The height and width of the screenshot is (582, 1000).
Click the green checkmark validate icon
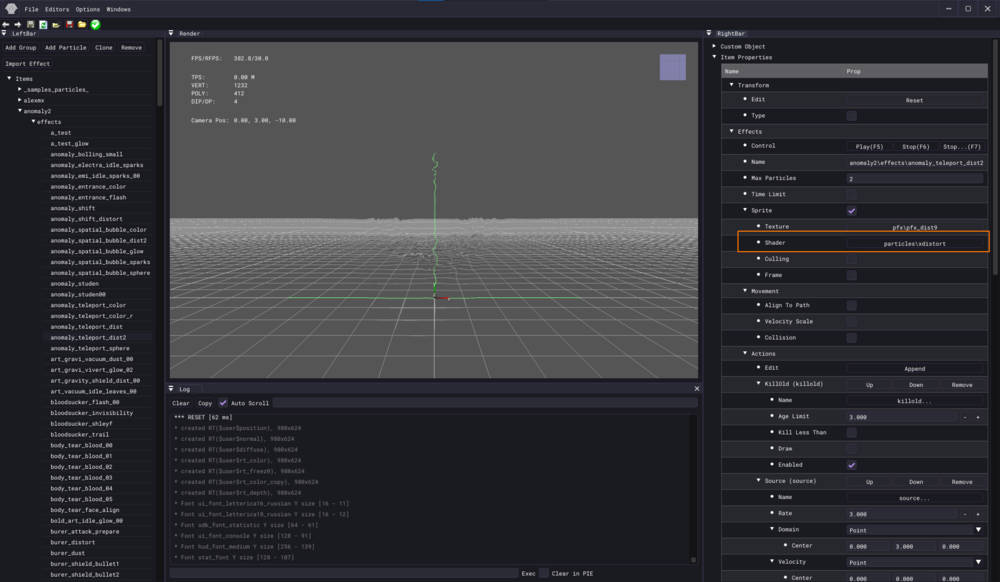coord(94,24)
